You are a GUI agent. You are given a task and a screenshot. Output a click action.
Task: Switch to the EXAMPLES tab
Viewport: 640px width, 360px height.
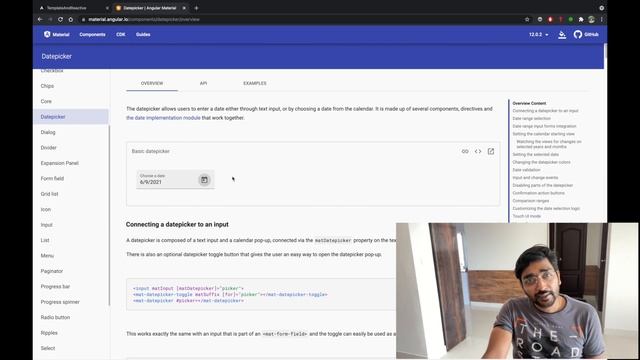(x=255, y=83)
